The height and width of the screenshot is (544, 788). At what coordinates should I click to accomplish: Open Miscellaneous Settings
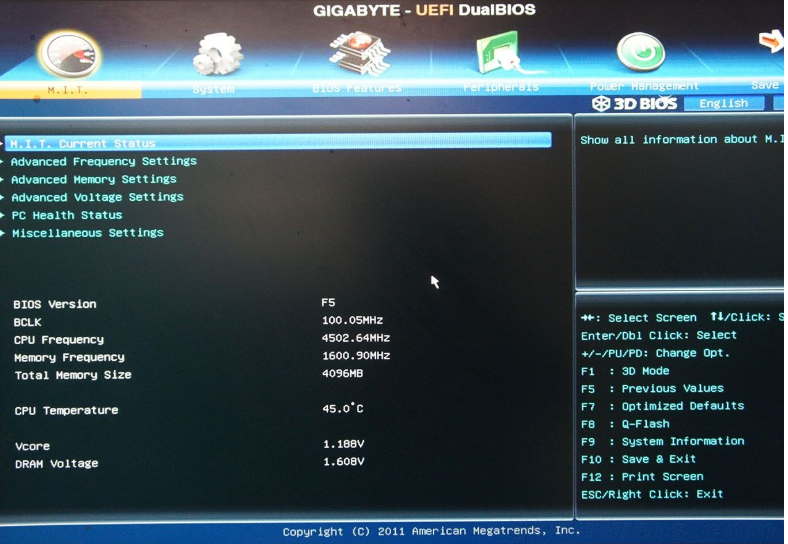coord(88,233)
